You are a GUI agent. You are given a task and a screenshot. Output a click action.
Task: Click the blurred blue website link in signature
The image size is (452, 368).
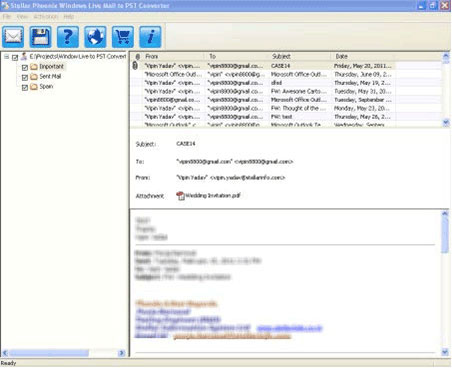[290, 328]
